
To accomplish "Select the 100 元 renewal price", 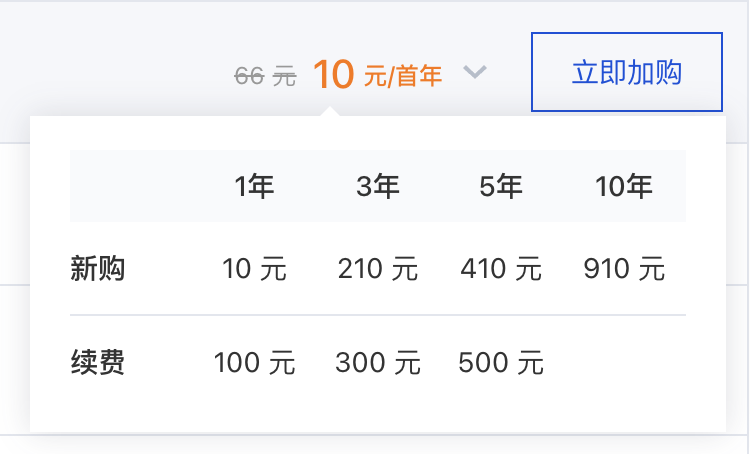I will (255, 363).
